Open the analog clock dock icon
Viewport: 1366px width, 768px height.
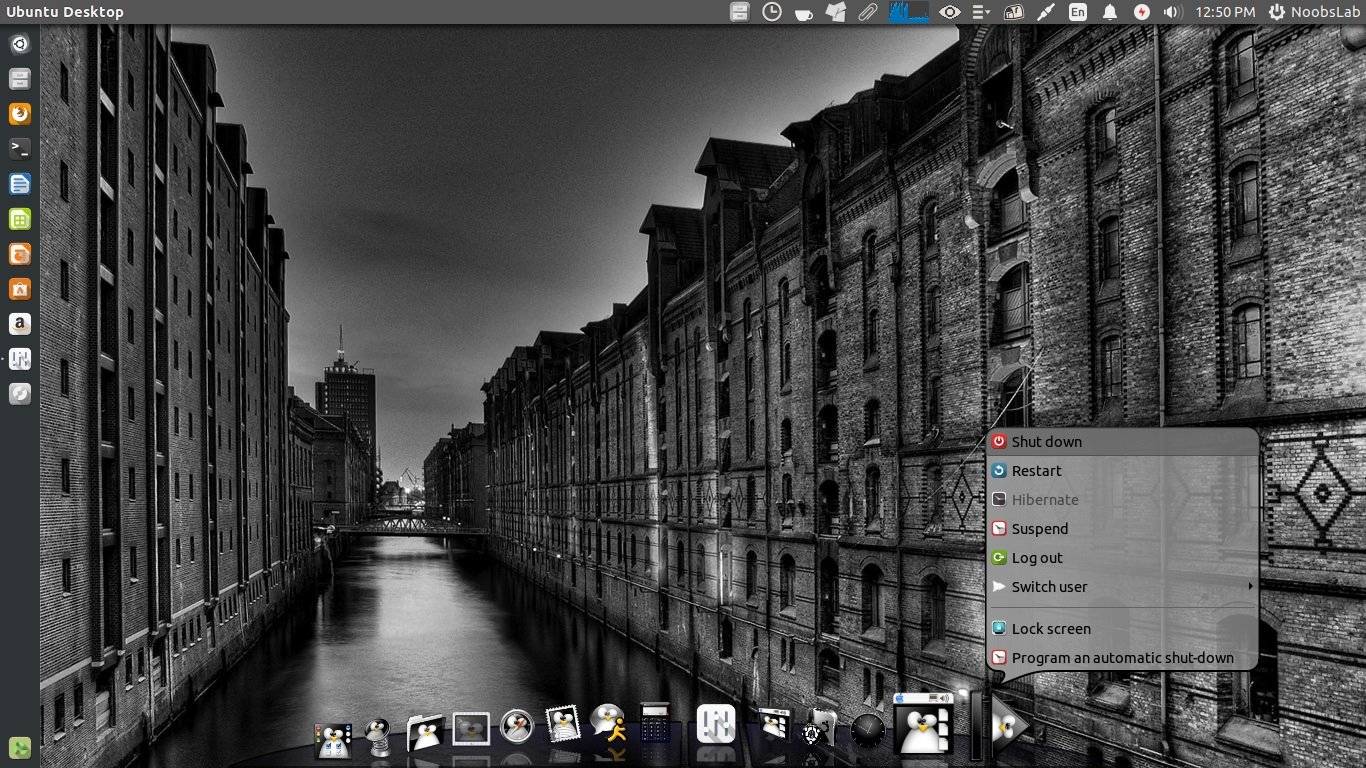(x=867, y=732)
